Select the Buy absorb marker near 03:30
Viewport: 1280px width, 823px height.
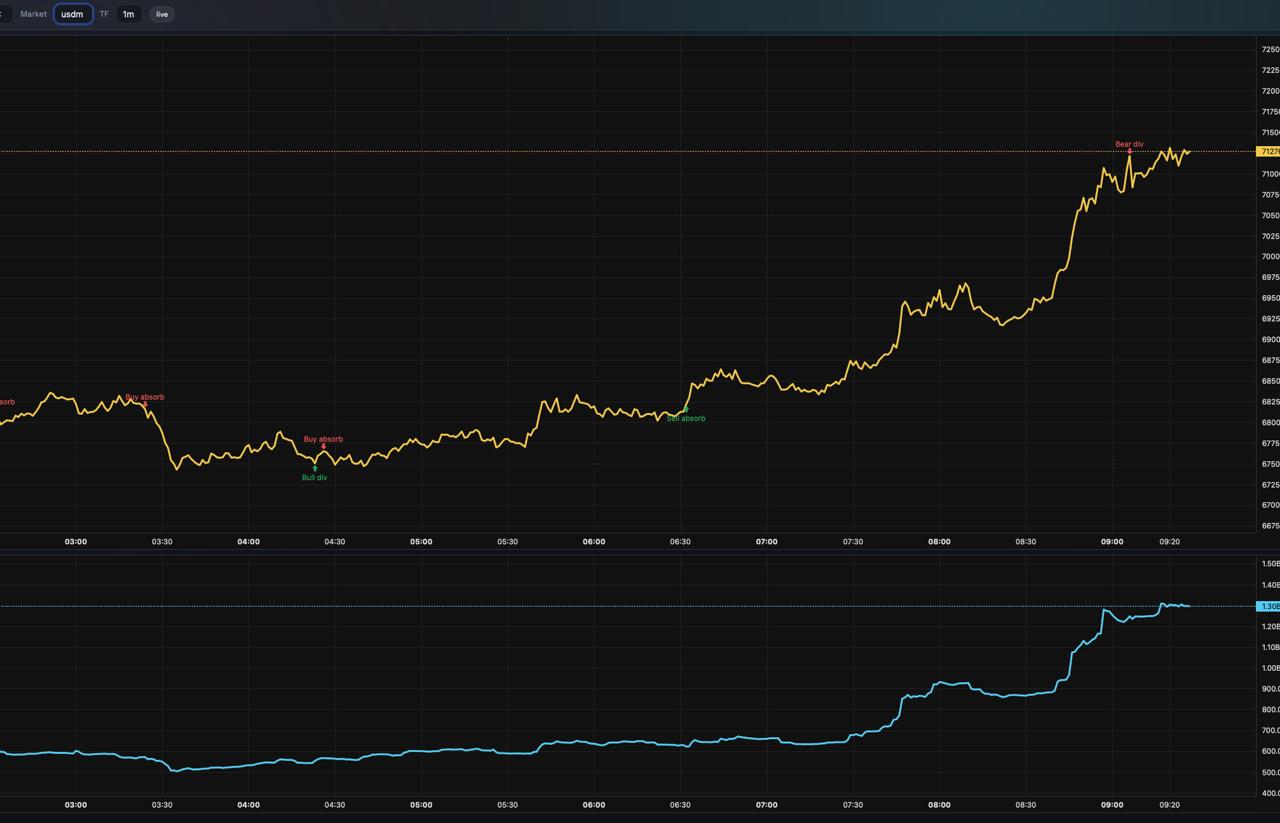click(144, 404)
